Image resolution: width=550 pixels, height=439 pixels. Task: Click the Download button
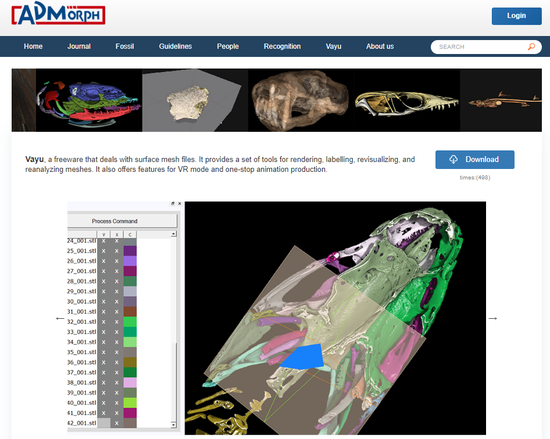coord(475,160)
